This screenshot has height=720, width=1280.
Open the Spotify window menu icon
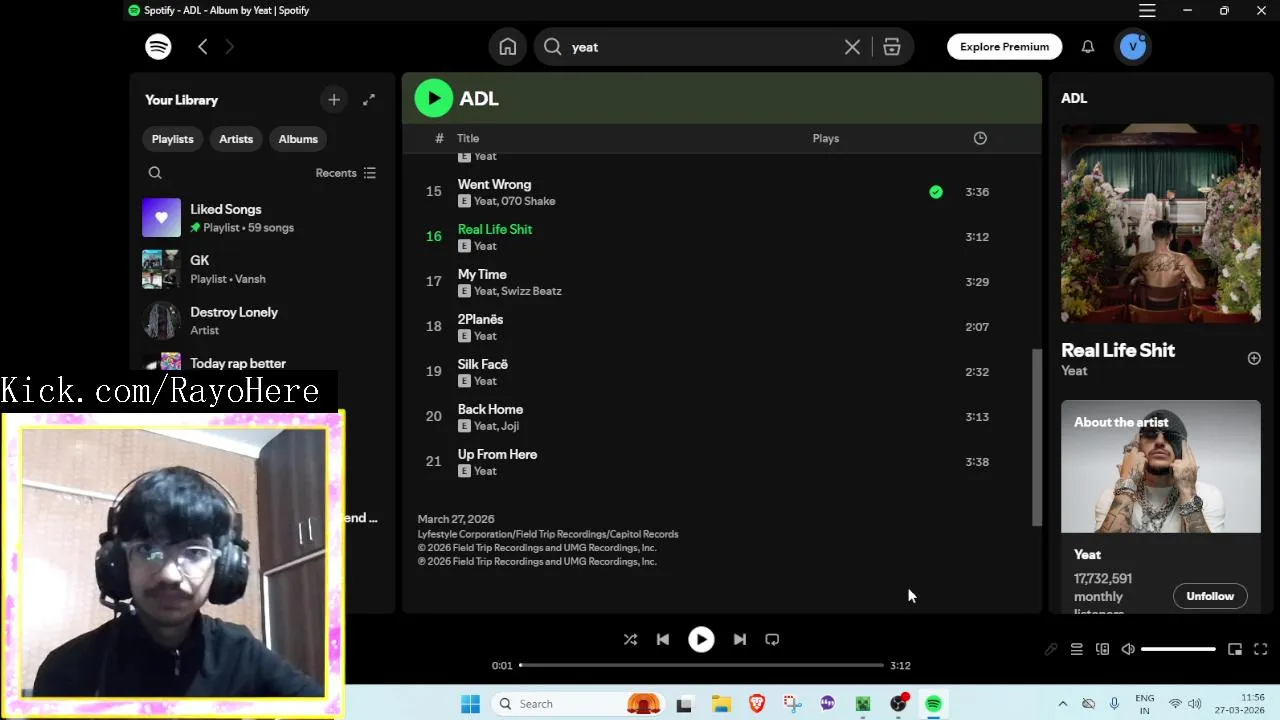[1148, 10]
